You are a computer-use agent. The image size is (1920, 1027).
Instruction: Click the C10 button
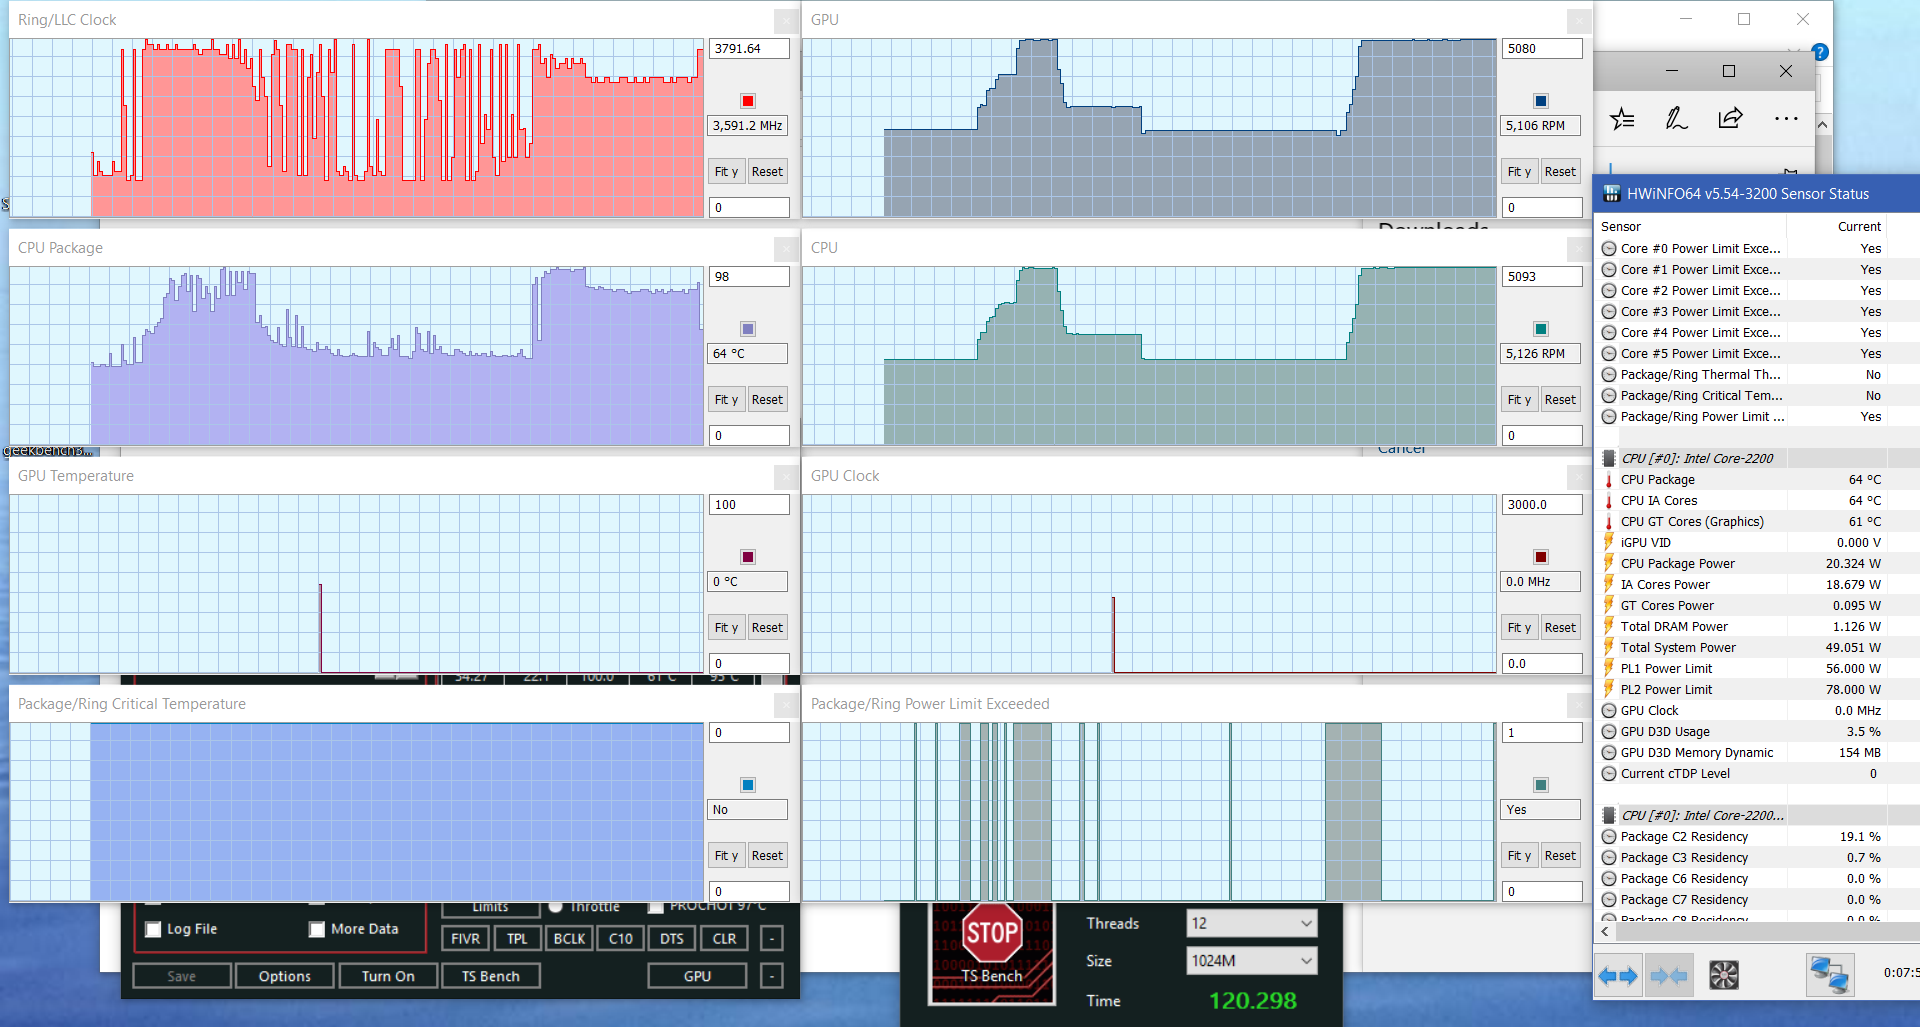click(x=621, y=939)
